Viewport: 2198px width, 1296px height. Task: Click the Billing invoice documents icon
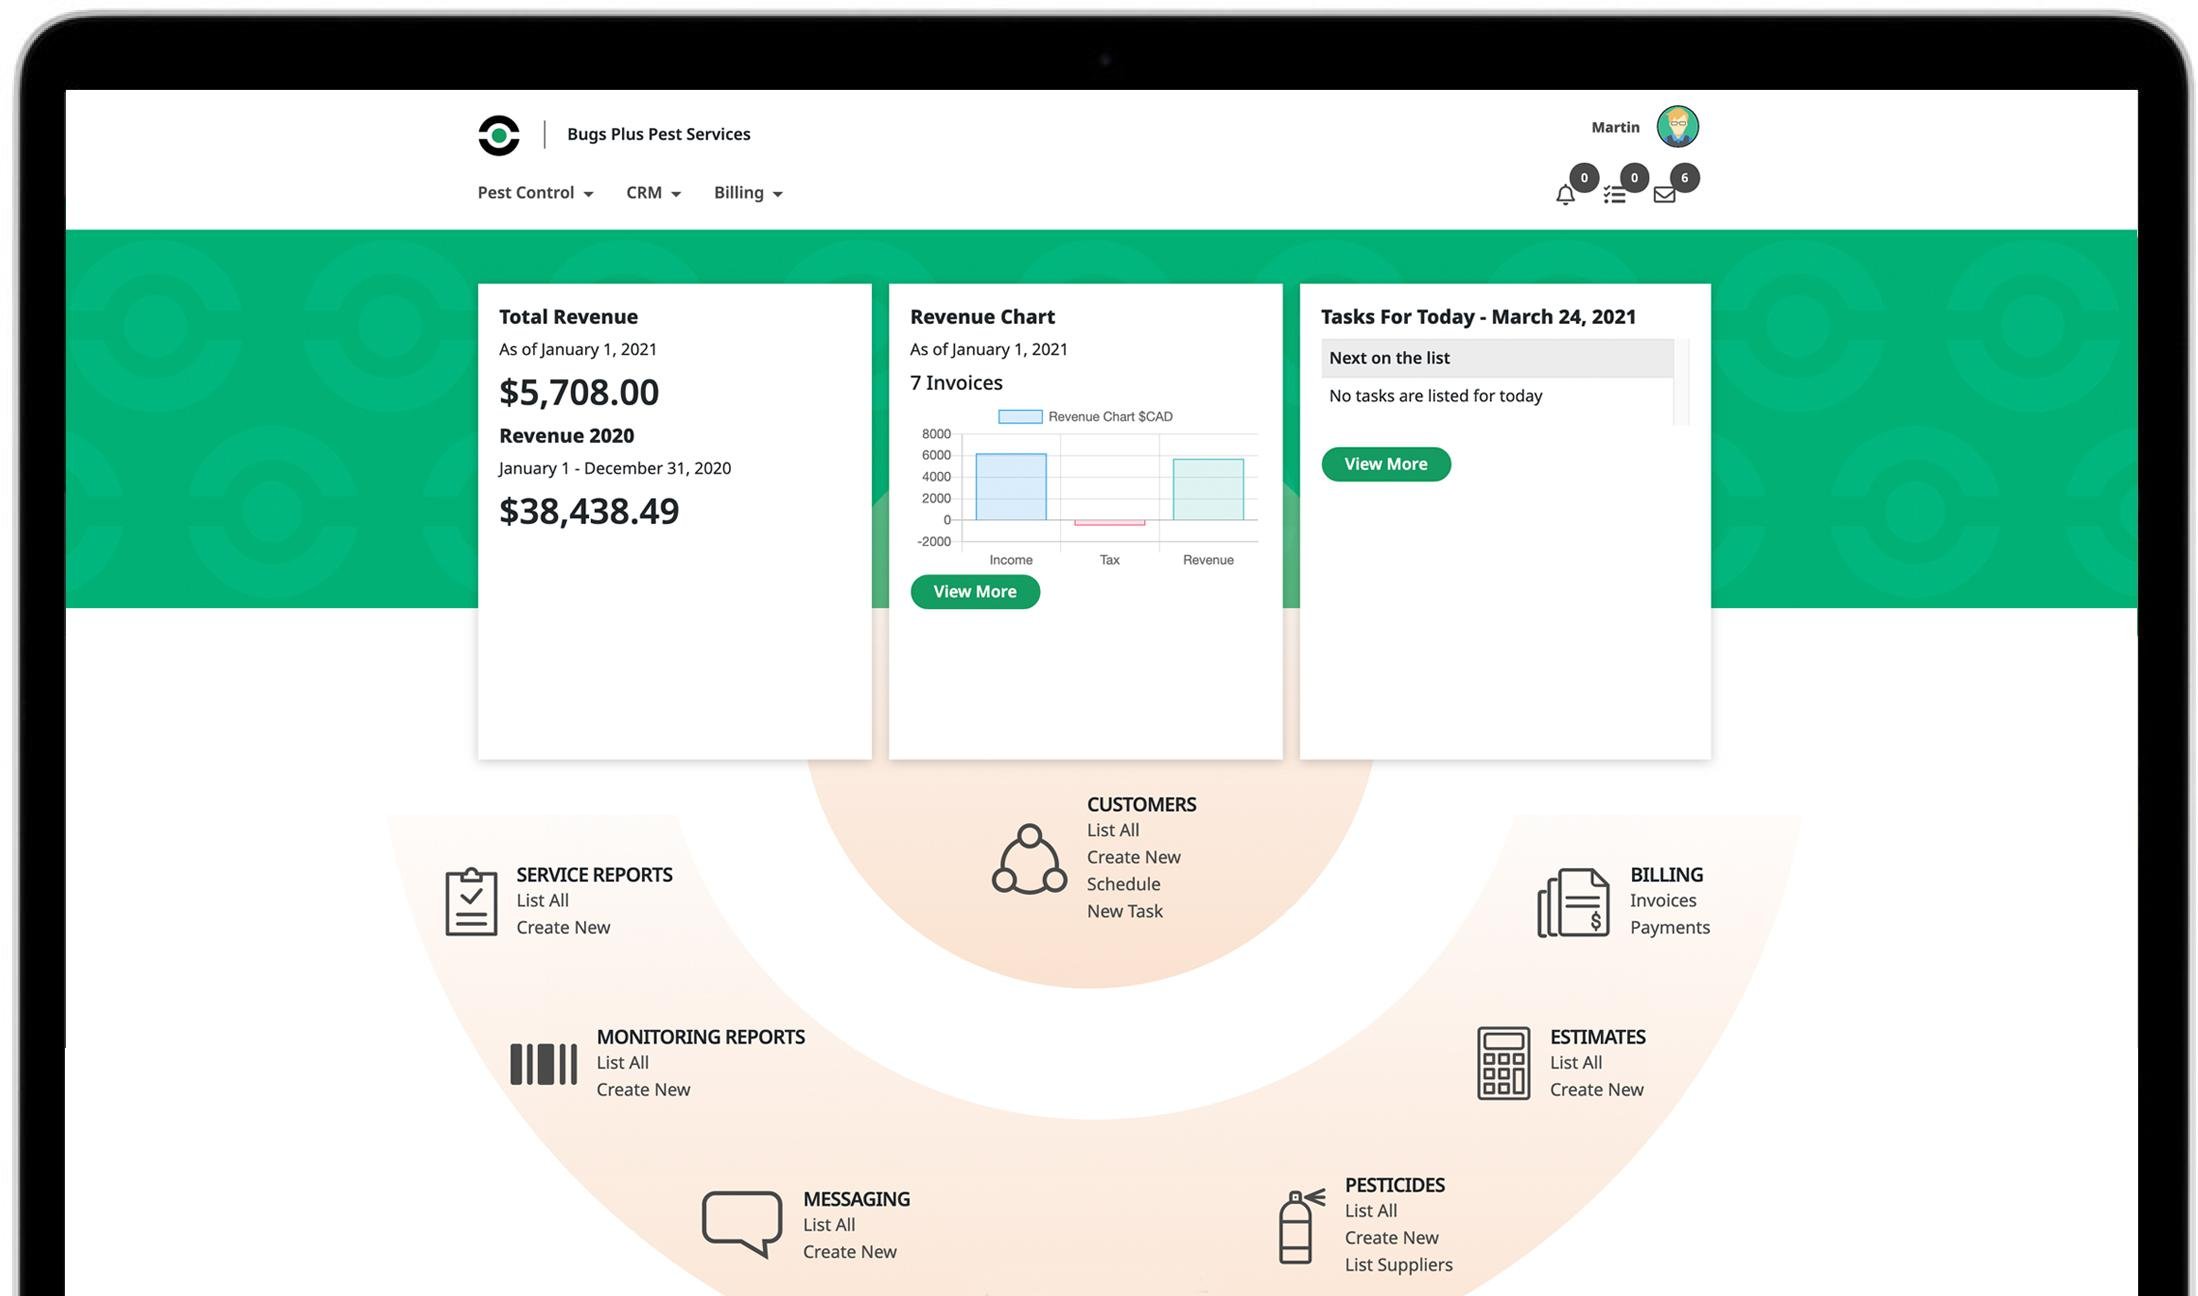pyautogui.click(x=1574, y=902)
